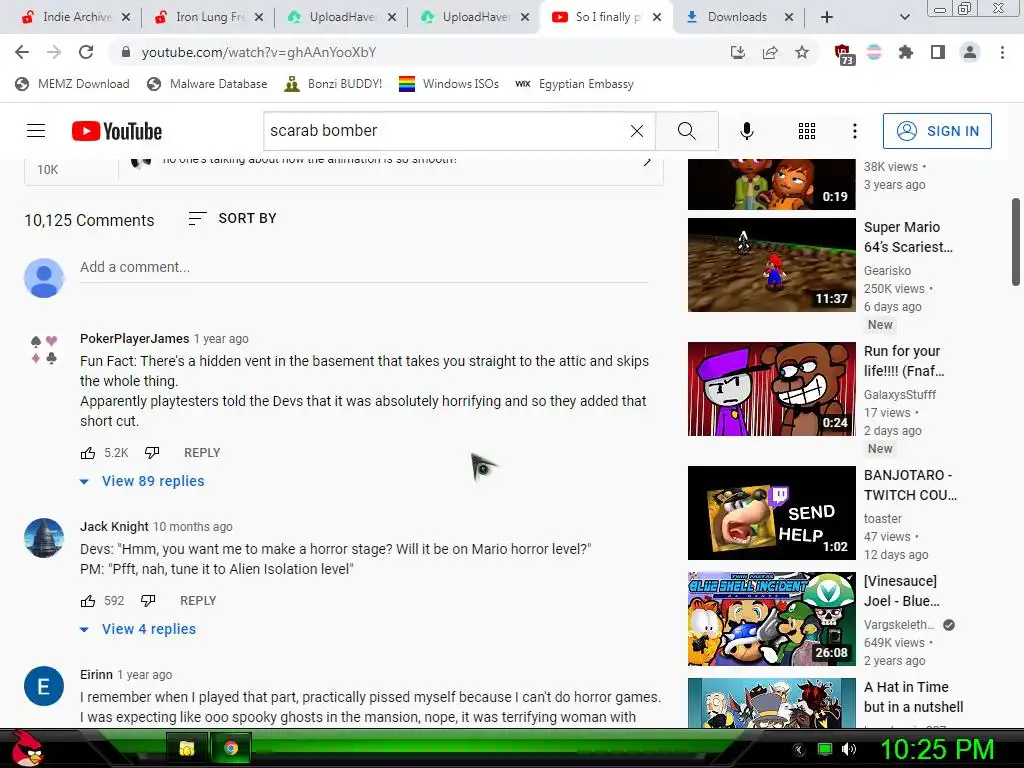Open A Hat in Time in a nutshell title
This screenshot has height=768, width=1024.
pos(913,697)
